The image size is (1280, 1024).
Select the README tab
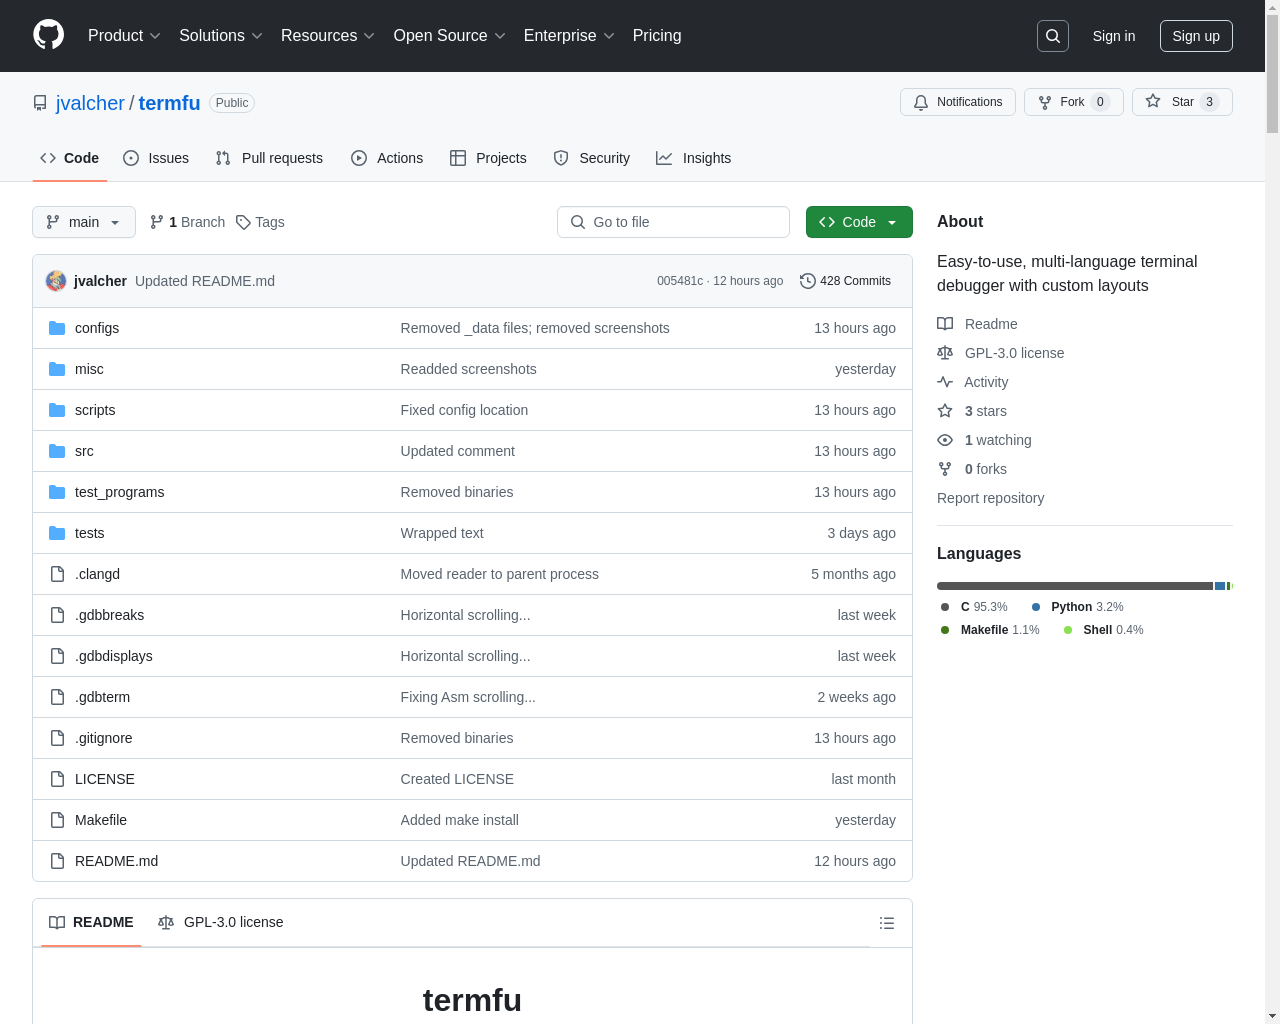91,922
